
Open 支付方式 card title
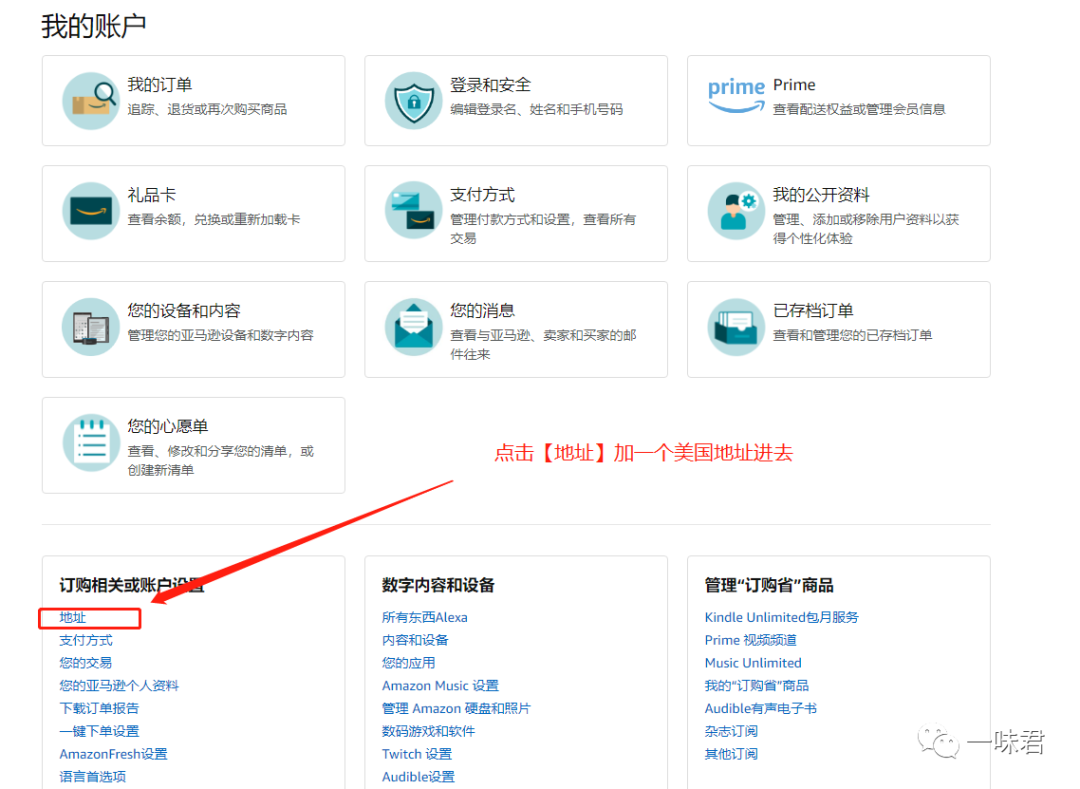(x=482, y=195)
